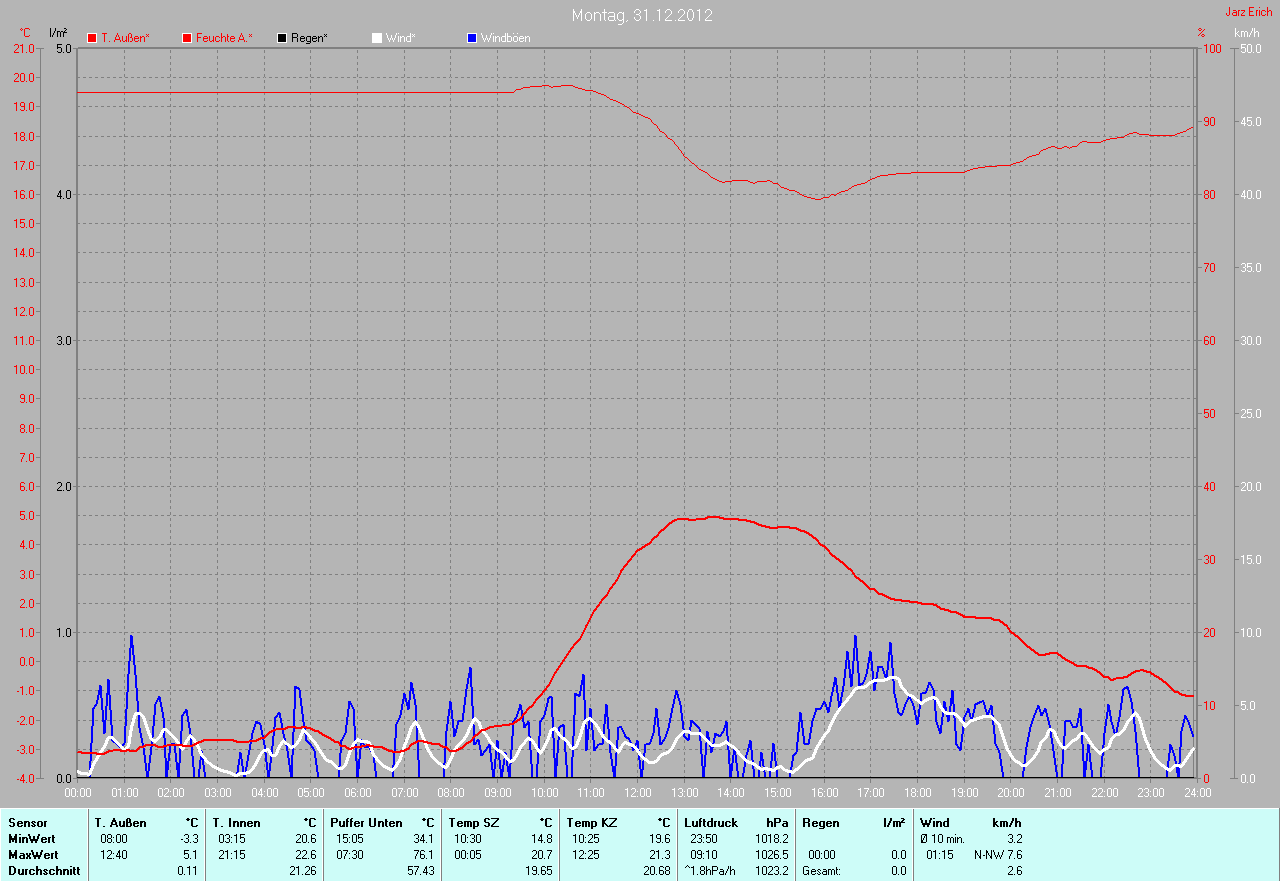The image size is (1280, 881).
Task: Click the 'Wind*' legend label
Action: (x=400, y=38)
